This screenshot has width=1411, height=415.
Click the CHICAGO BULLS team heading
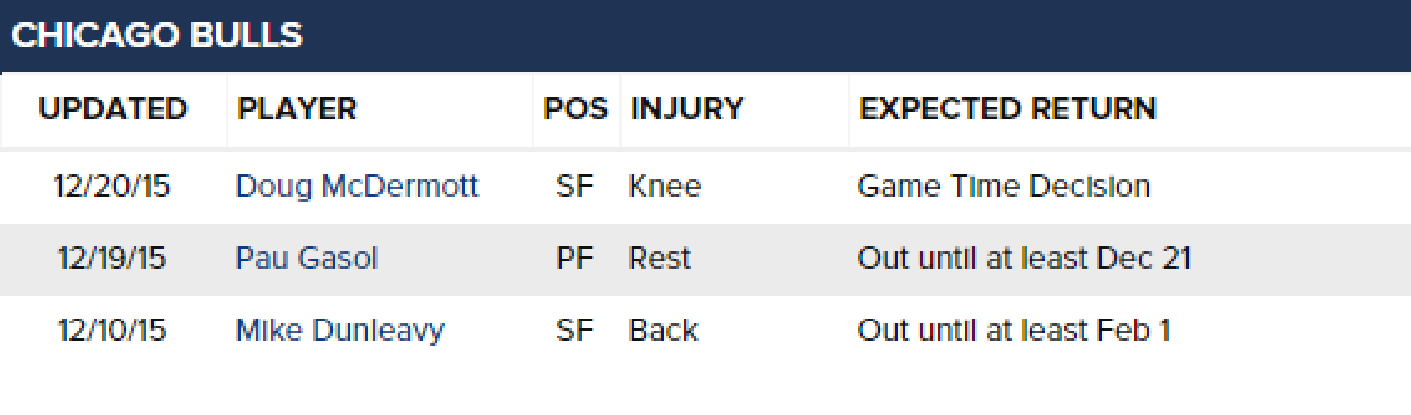157,36
